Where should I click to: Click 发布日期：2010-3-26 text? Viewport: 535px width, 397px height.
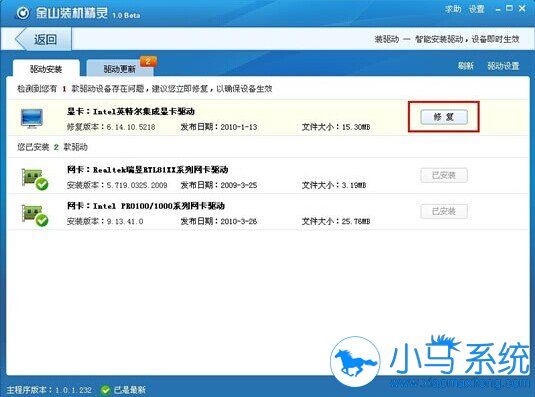tap(219, 221)
